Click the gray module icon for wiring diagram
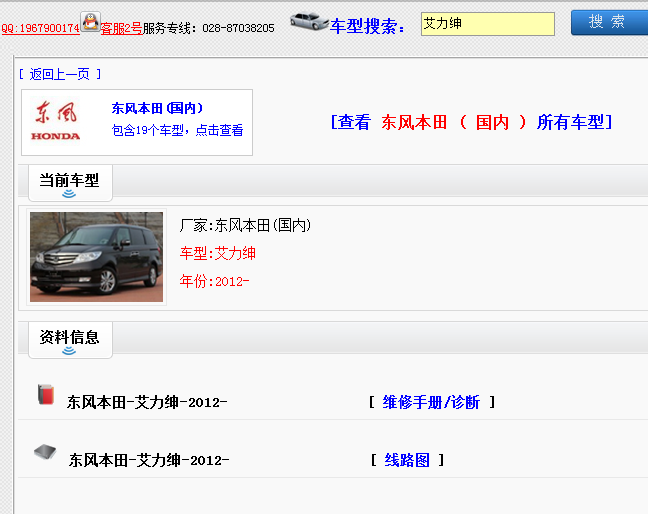 (x=45, y=452)
